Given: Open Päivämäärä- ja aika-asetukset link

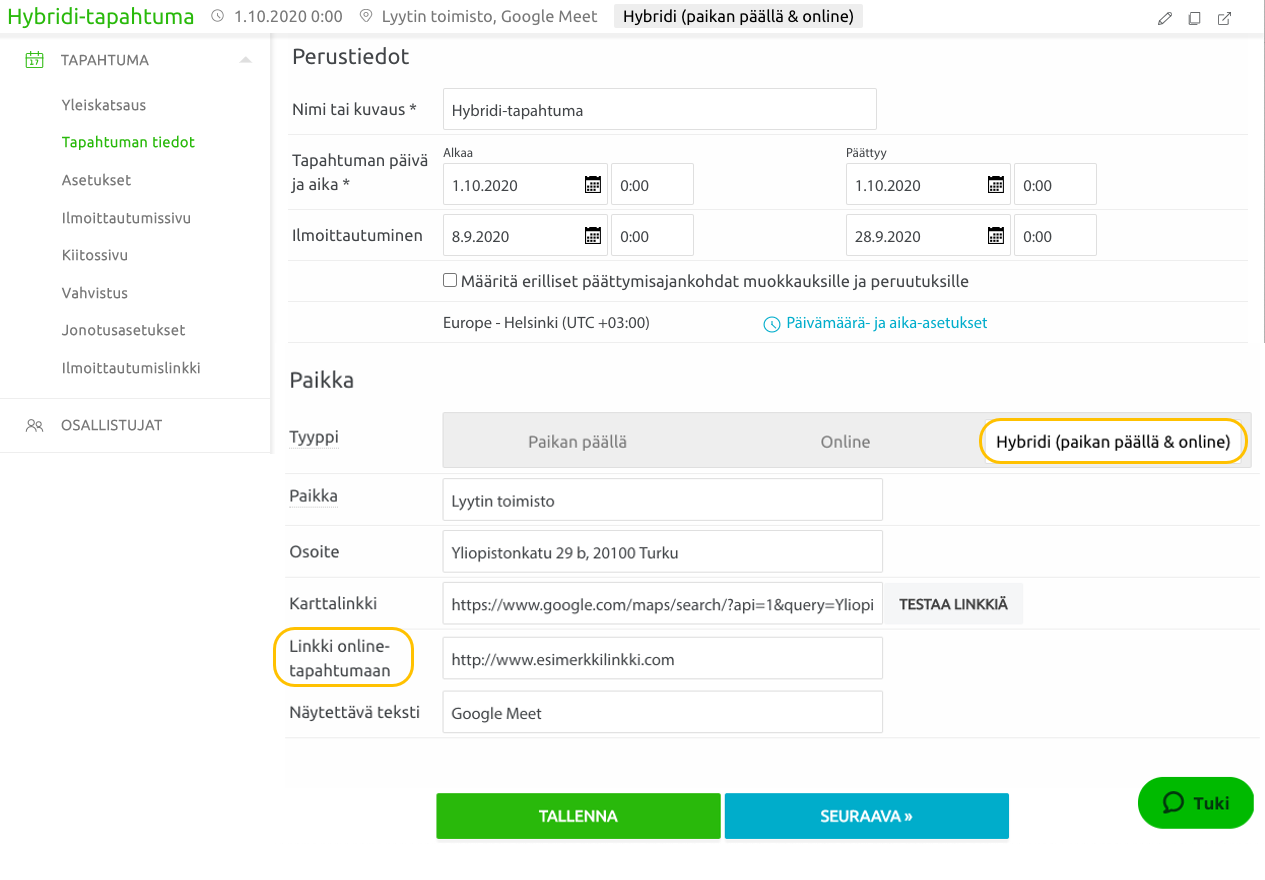Looking at the screenshot, I should 875,323.
